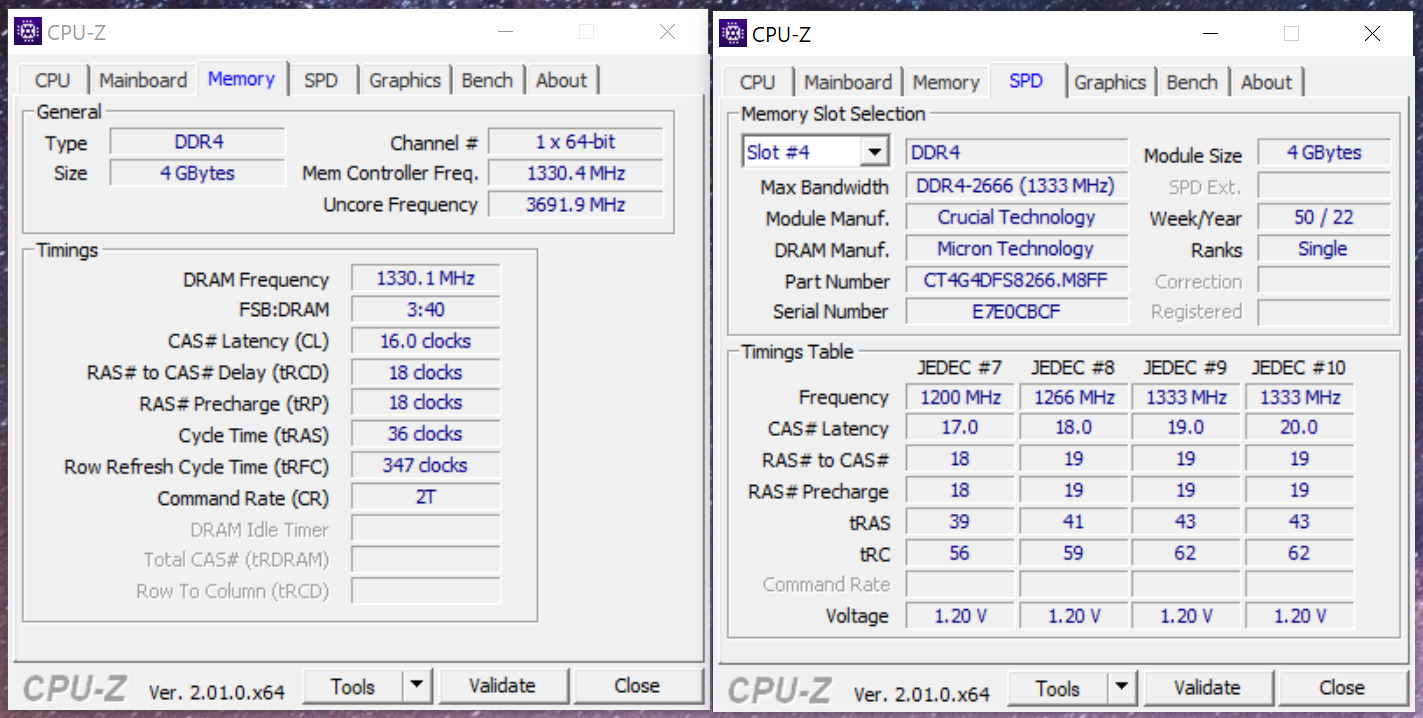Open Graphics tab in the right window
The image size is (1423, 718).
click(1110, 82)
